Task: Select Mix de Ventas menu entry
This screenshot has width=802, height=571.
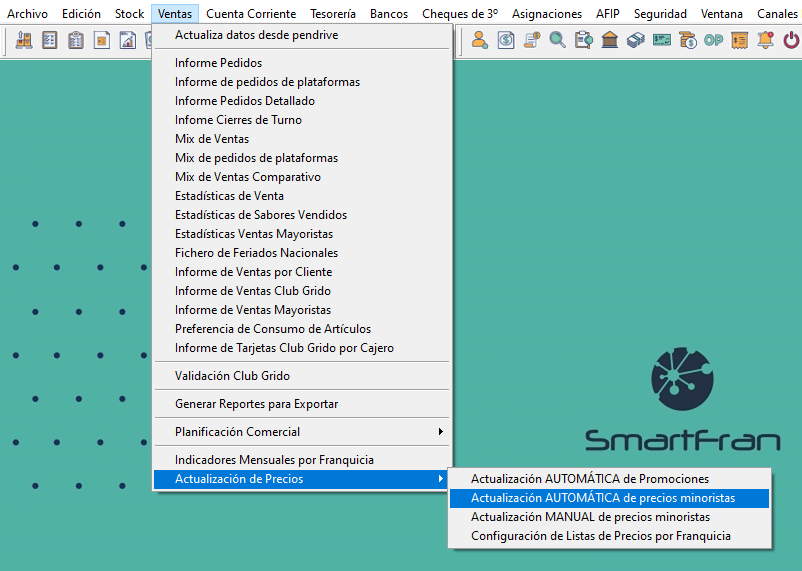Action: (x=212, y=139)
